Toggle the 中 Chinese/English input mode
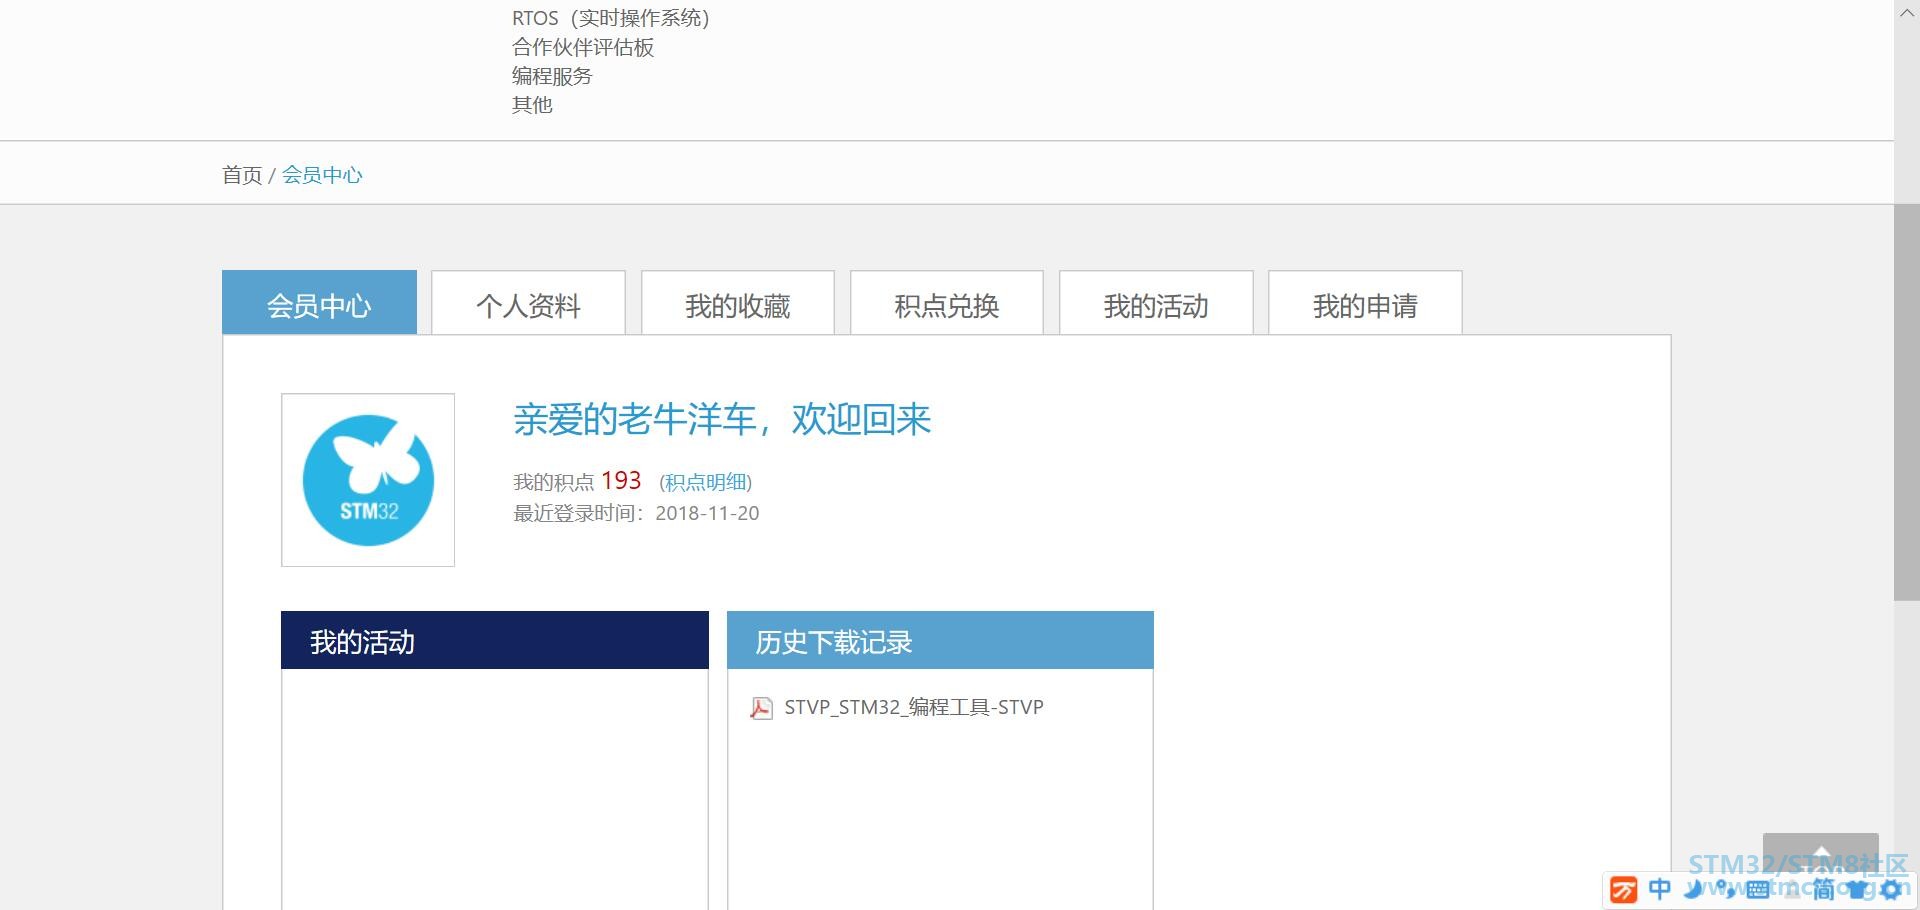 point(1660,889)
